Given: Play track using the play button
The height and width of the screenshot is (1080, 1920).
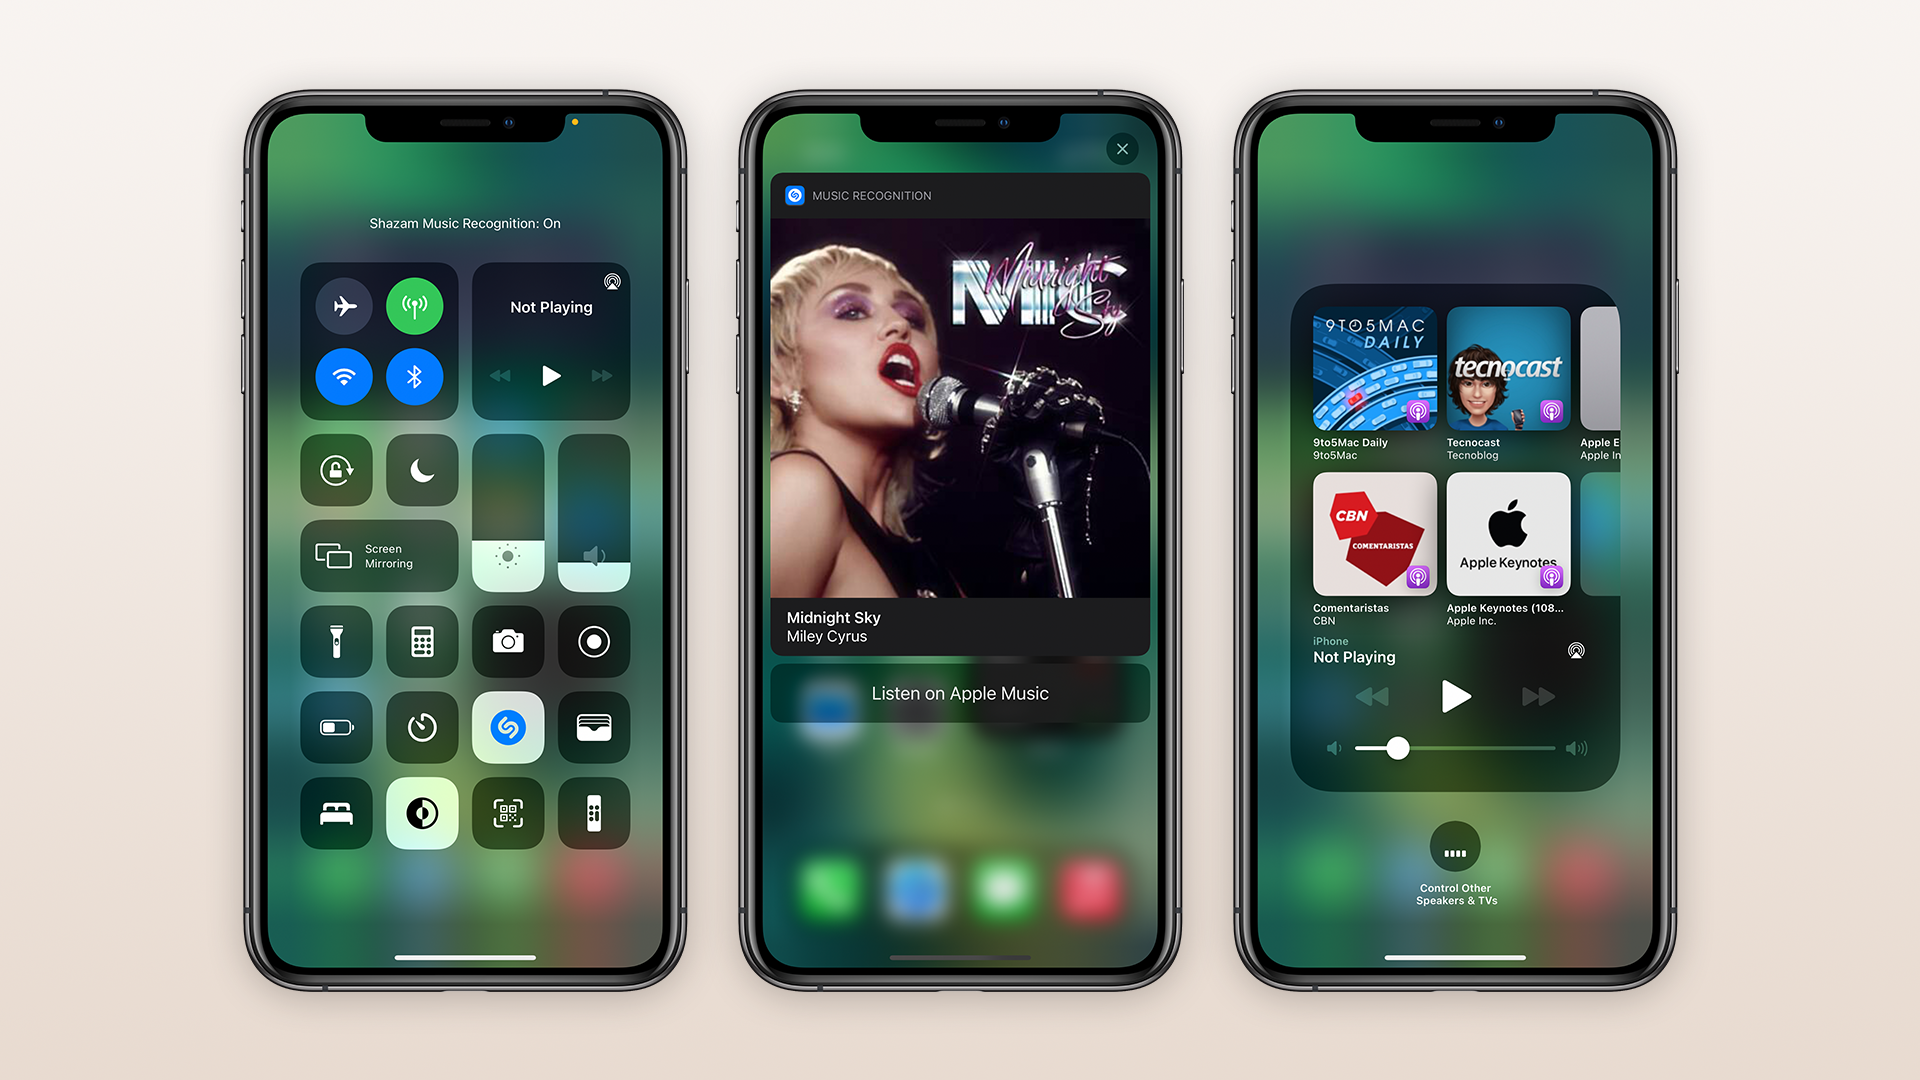Looking at the screenshot, I should pyautogui.click(x=550, y=376).
